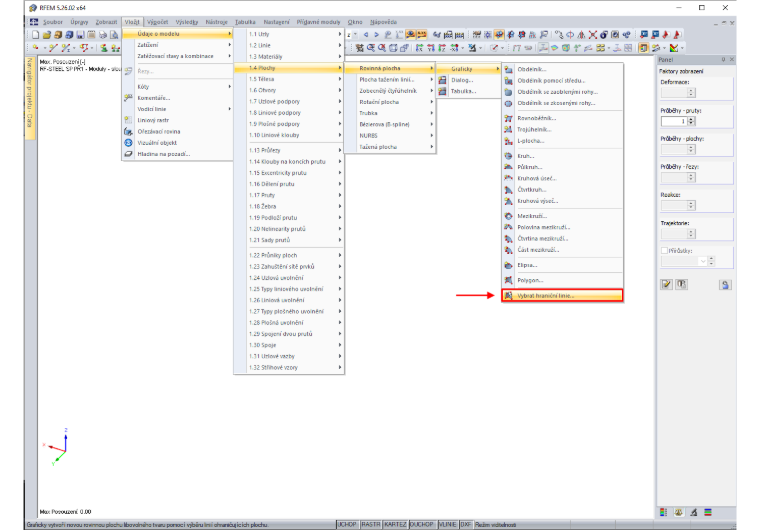Click the Deformace spinner arrows
The width and height of the screenshot is (760, 530).
[692, 93]
